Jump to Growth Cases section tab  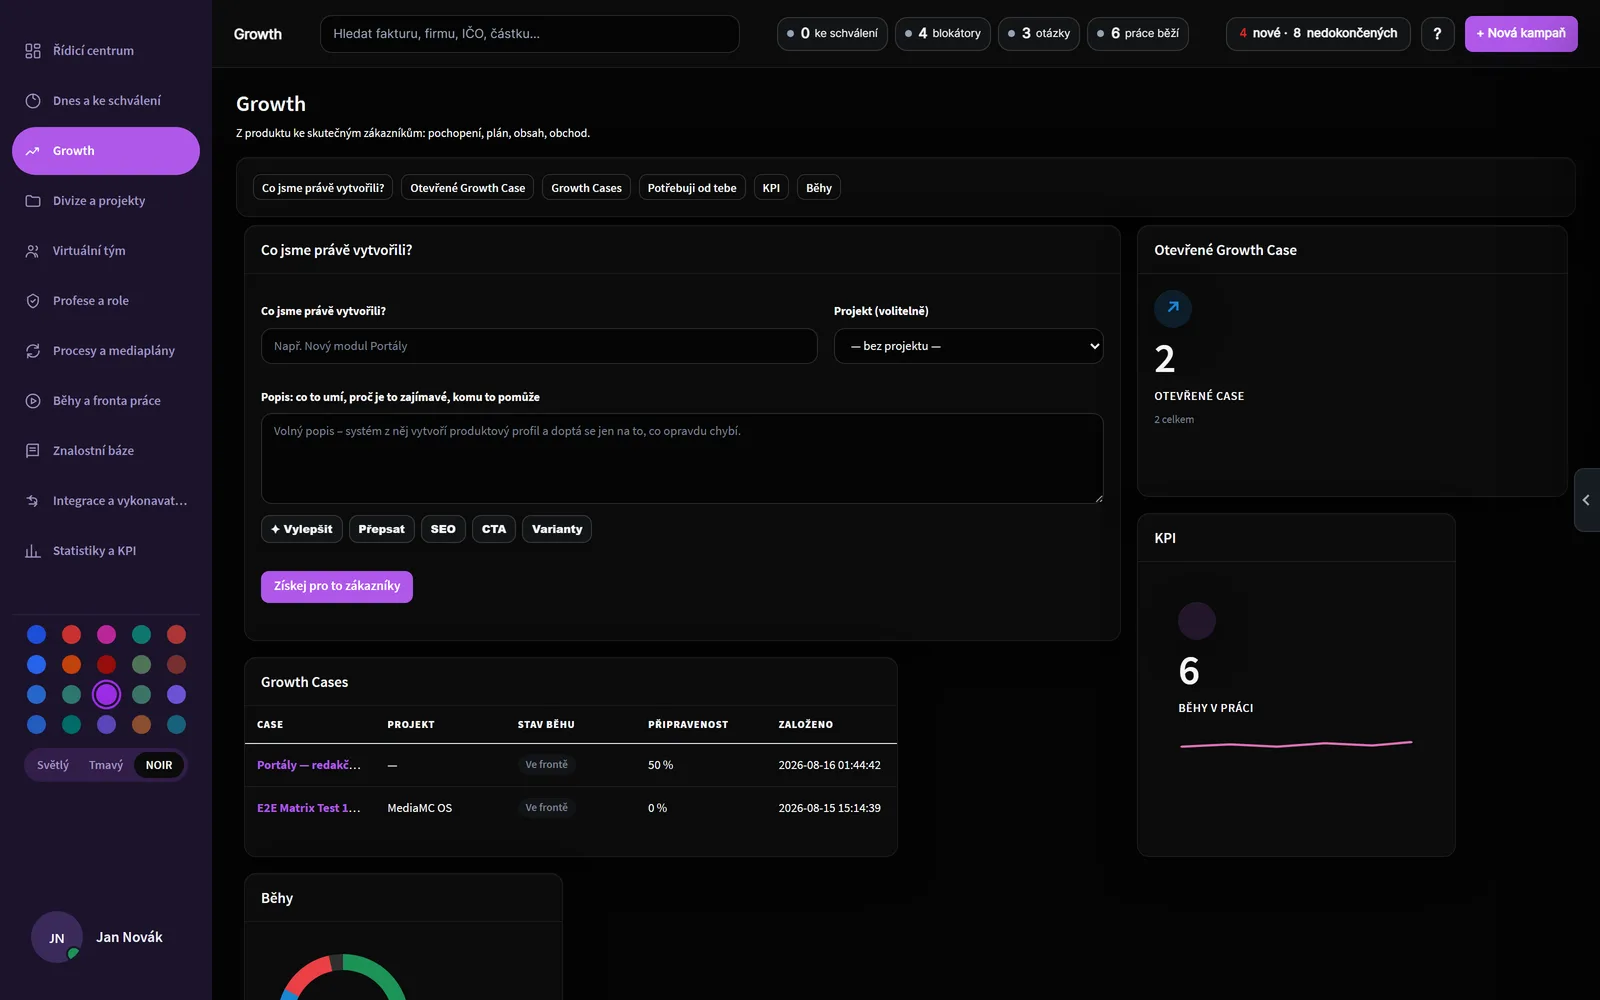587,188
